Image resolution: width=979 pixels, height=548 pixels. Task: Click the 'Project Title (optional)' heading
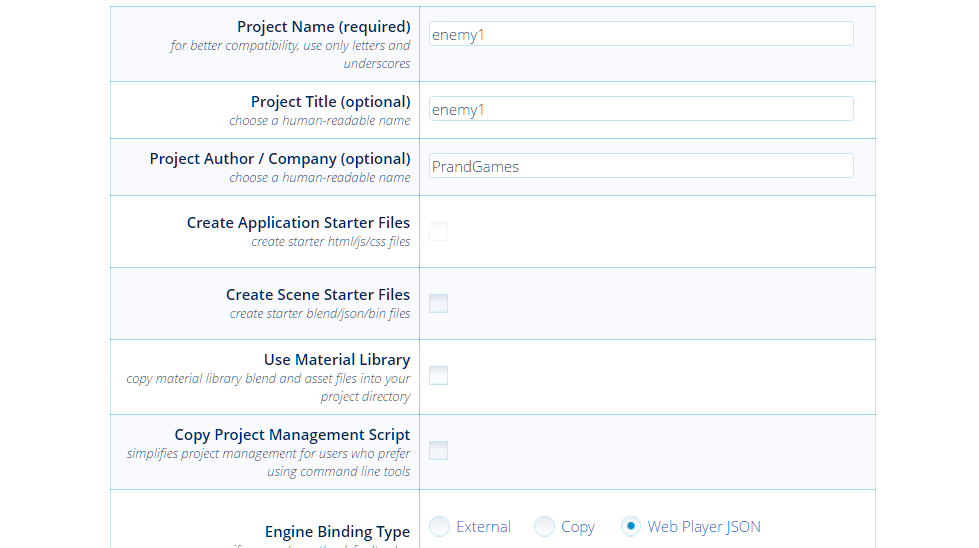(330, 102)
